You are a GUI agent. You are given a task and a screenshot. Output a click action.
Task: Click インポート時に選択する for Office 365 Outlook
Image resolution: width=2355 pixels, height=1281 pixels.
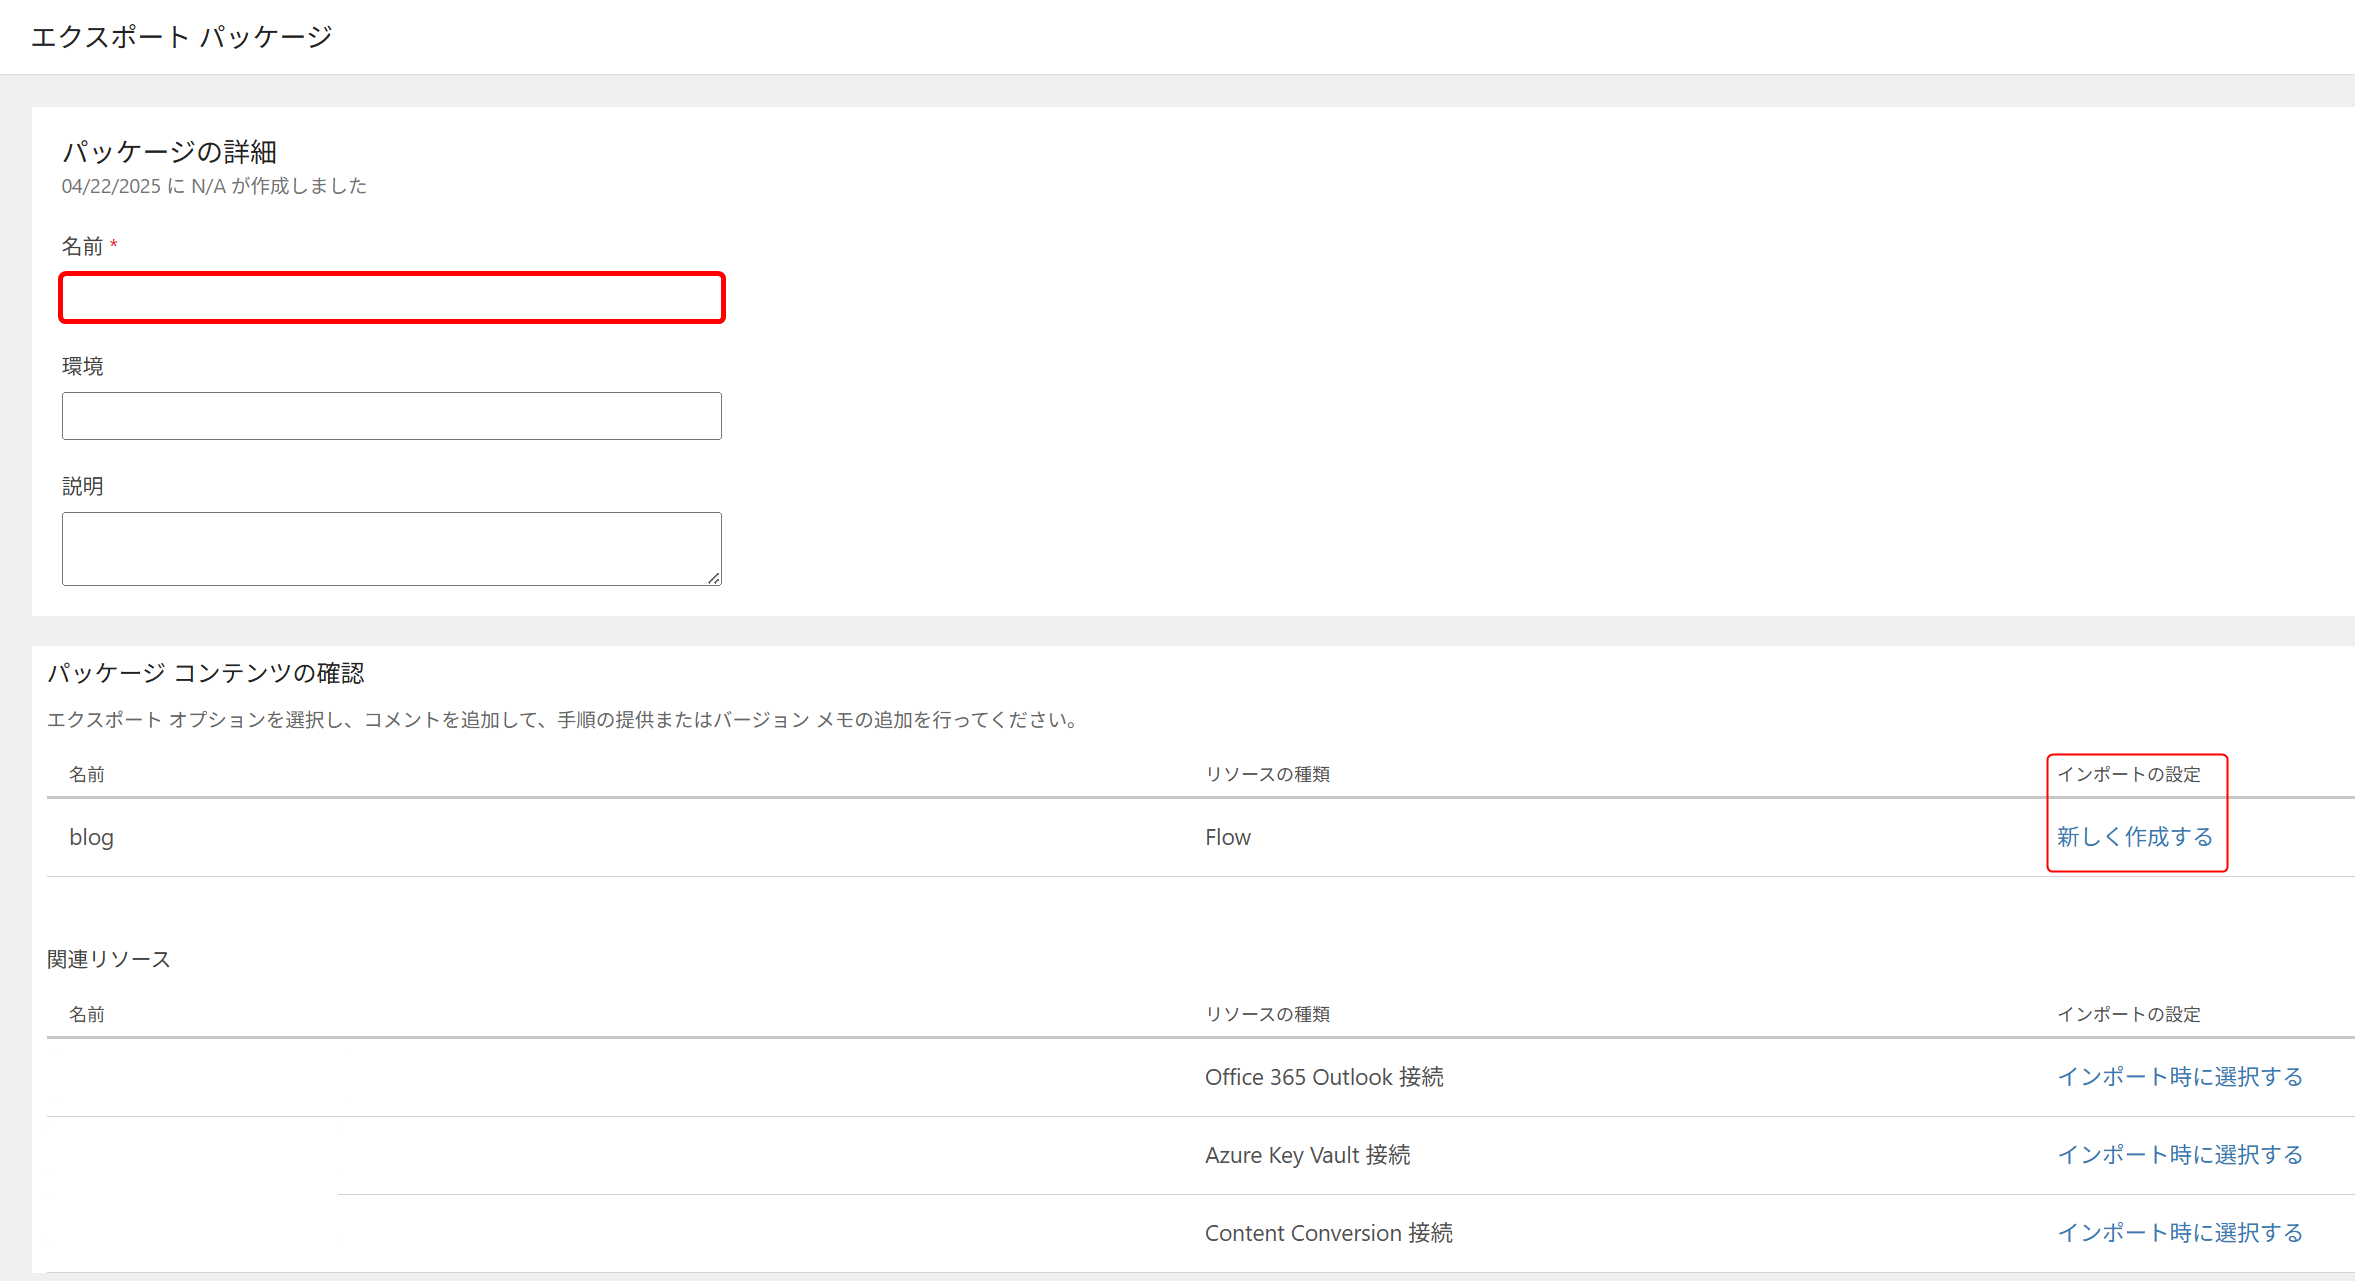pos(2179,1076)
